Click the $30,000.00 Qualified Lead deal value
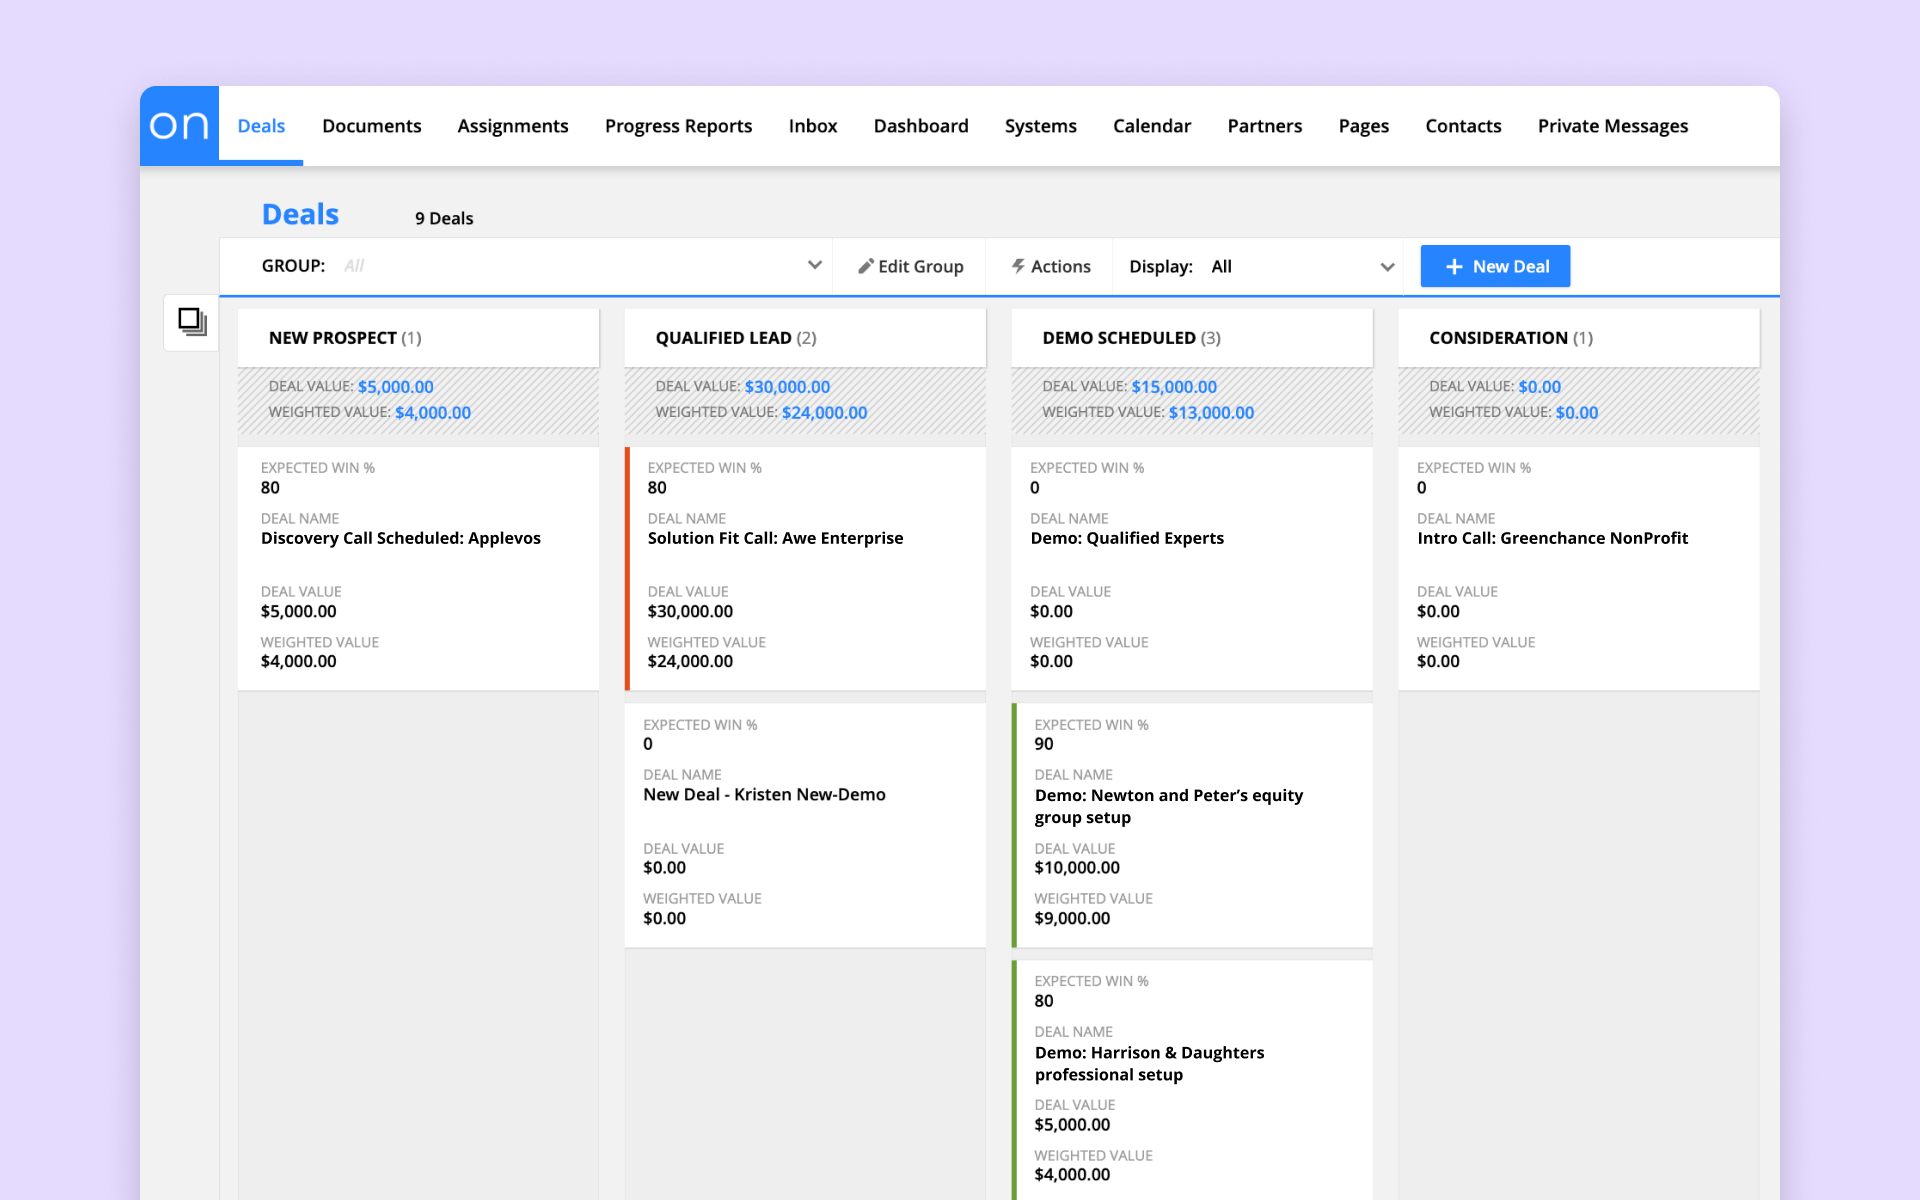The height and width of the screenshot is (1200, 1920). pos(787,387)
